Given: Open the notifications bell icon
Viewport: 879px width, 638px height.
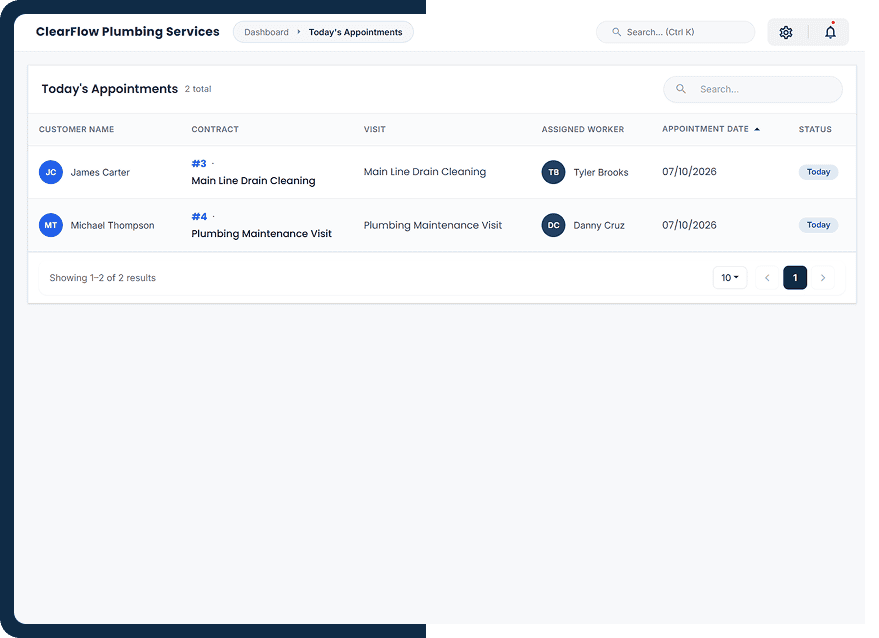Looking at the screenshot, I should [x=830, y=33].
